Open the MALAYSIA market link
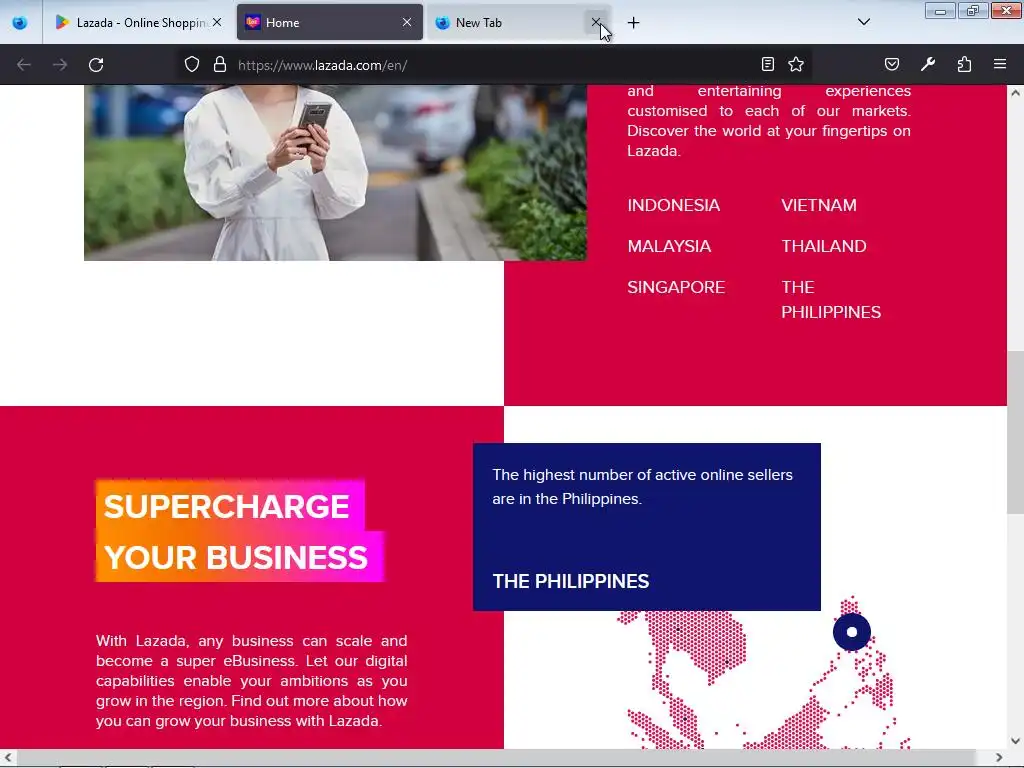This screenshot has width=1024, height=768. (669, 246)
